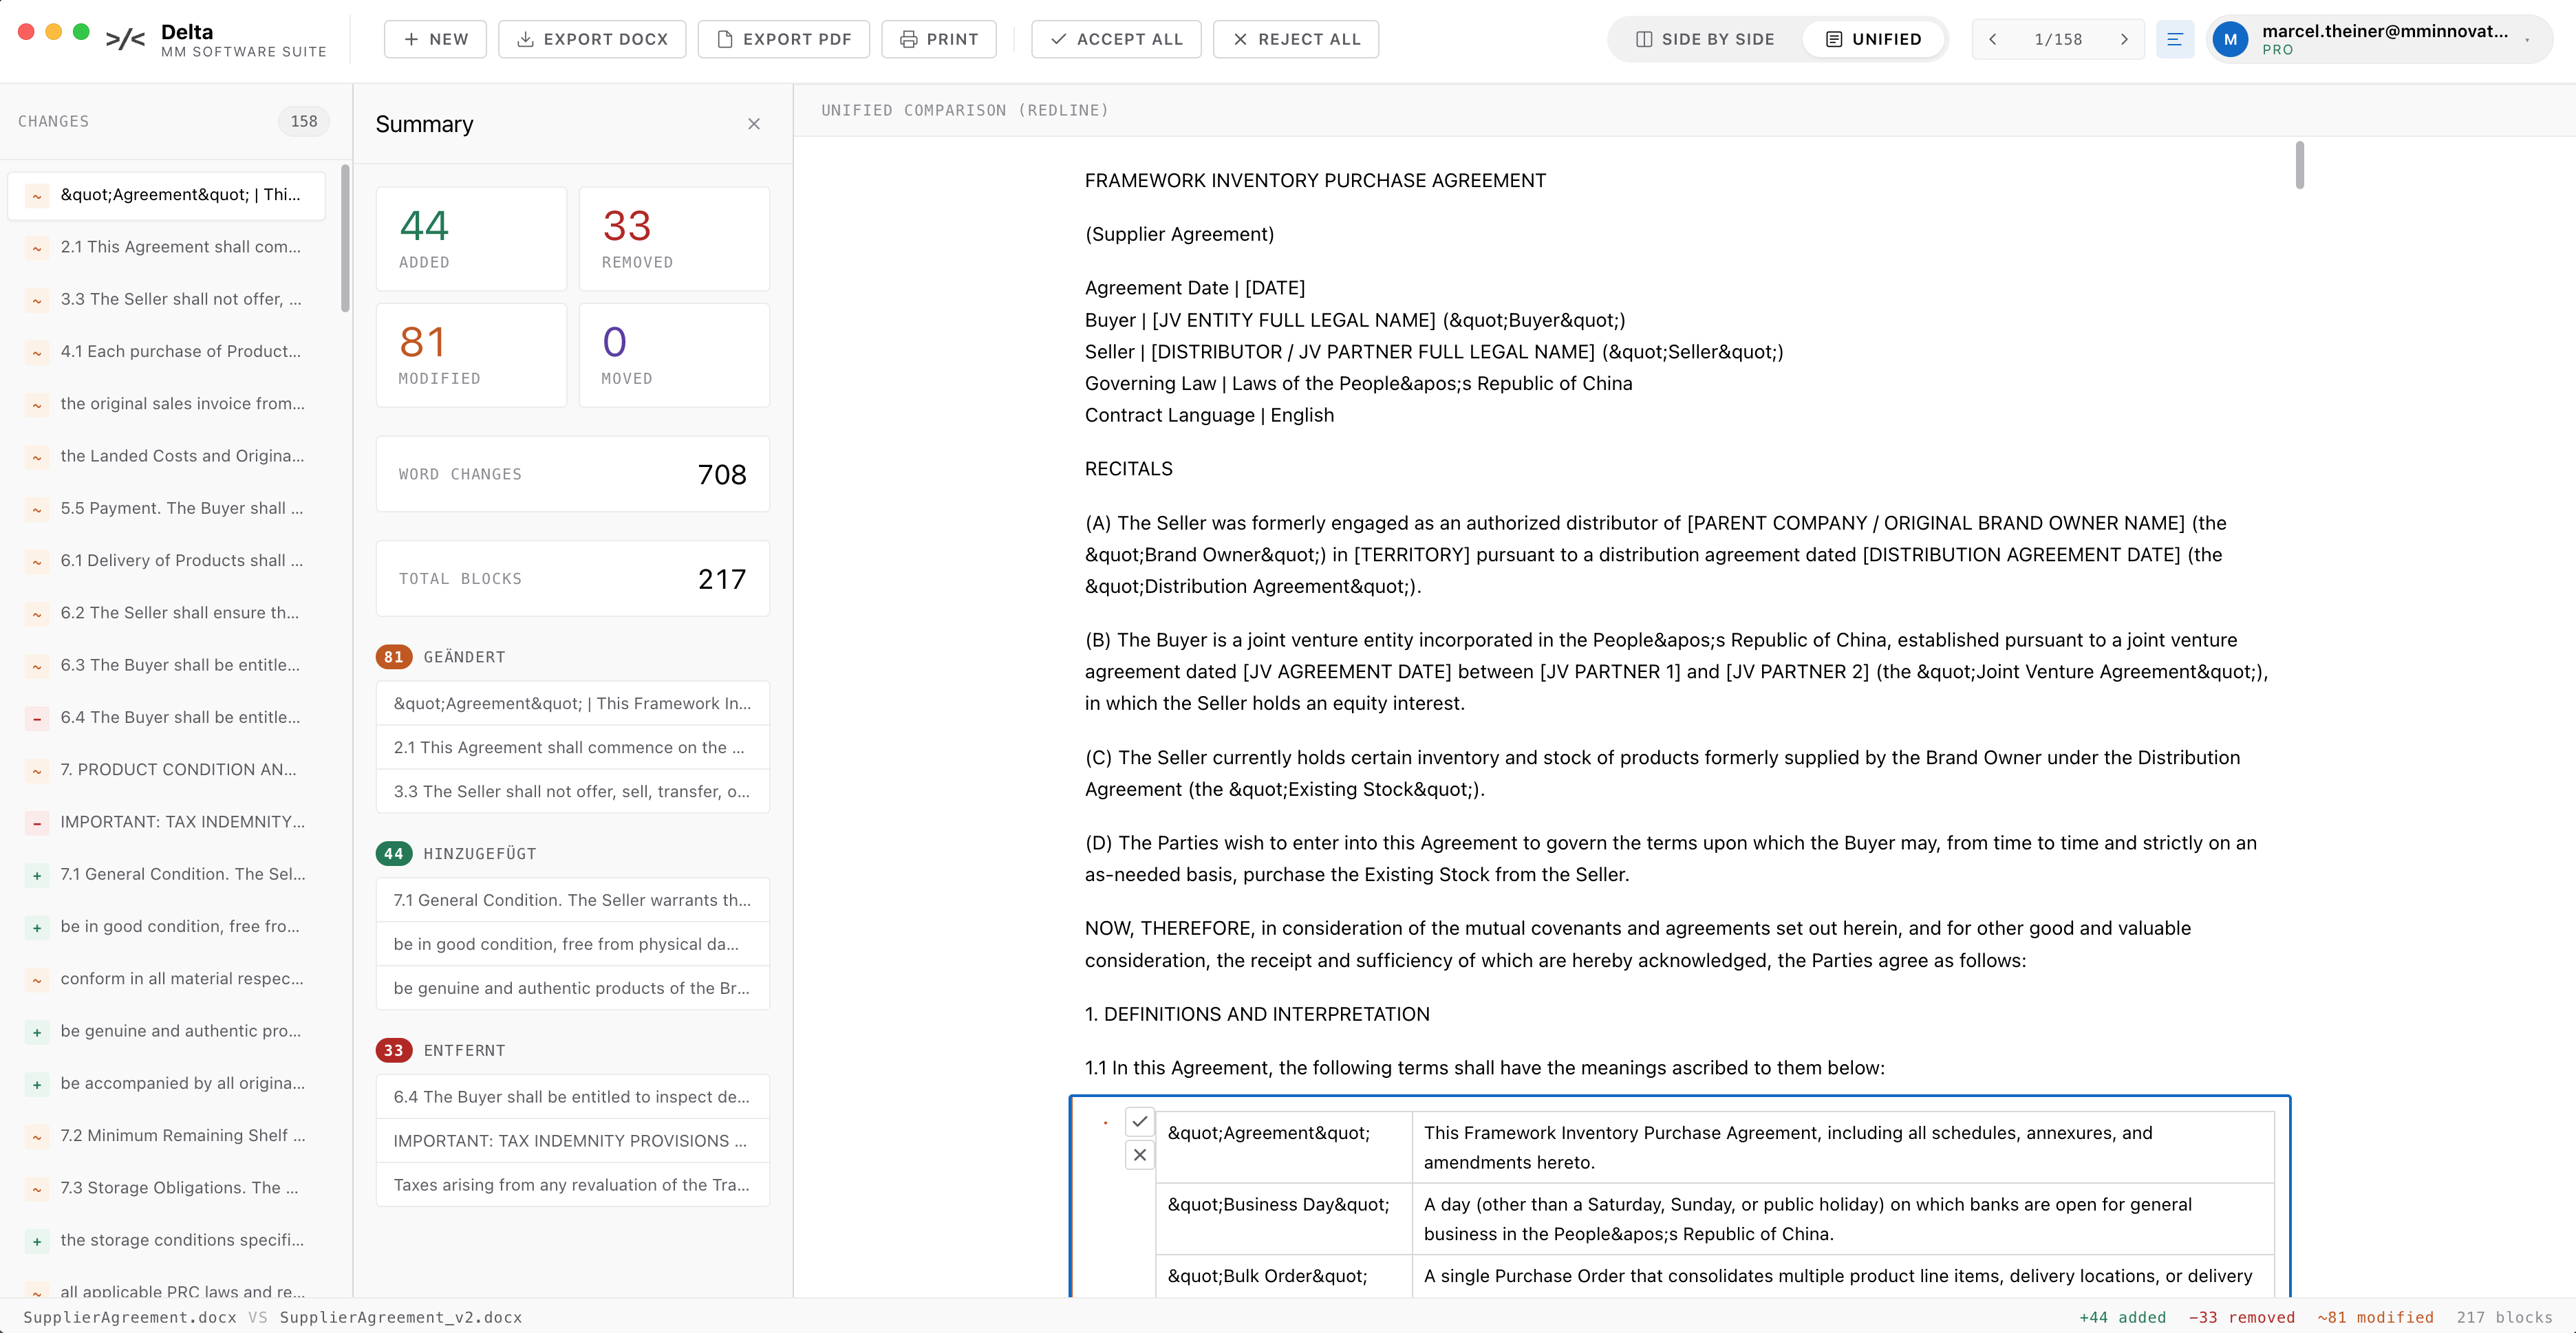Open summary item '6.4 The Buyer shall be entitled to inspect'
The image size is (2576, 1333).
(573, 1097)
